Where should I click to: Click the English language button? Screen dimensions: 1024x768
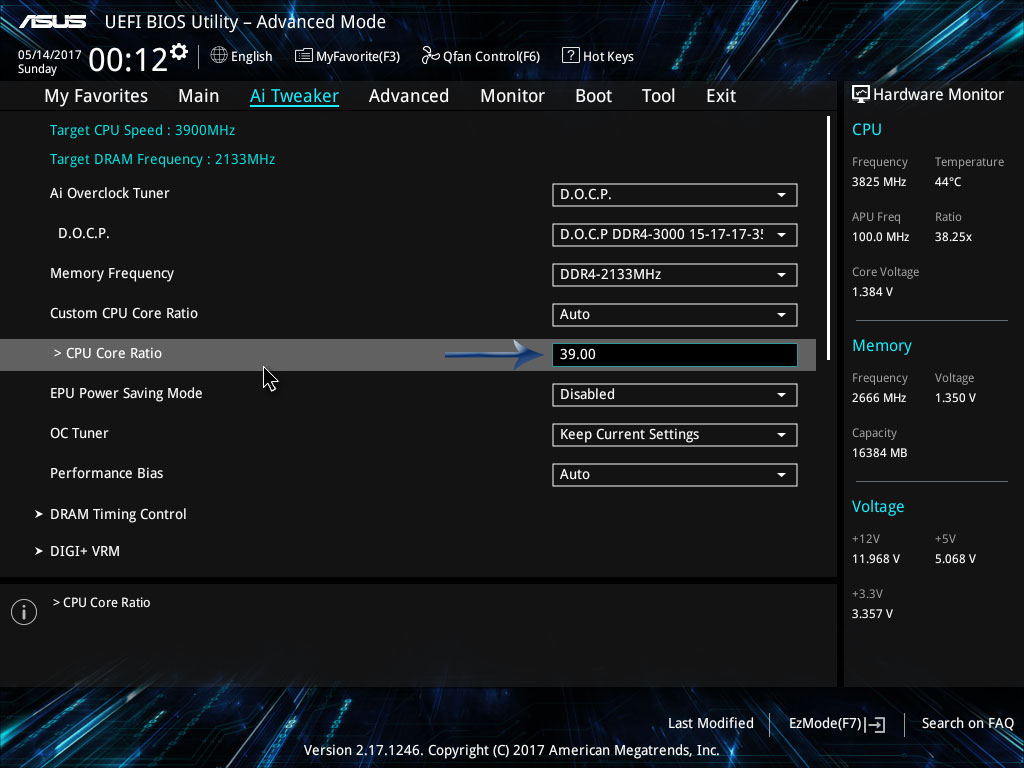pos(242,56)
